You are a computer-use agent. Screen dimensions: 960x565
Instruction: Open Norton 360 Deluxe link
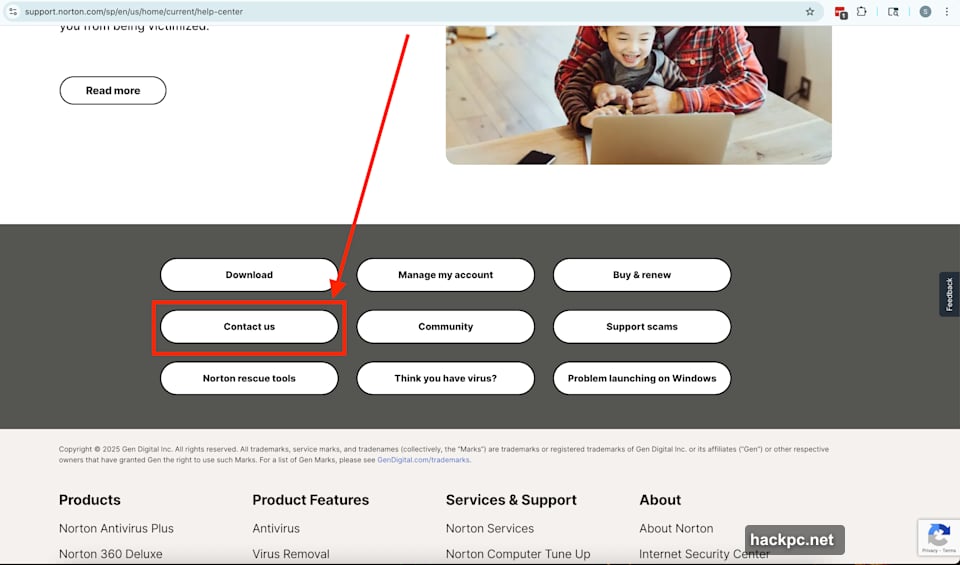[x=111, y=554]
